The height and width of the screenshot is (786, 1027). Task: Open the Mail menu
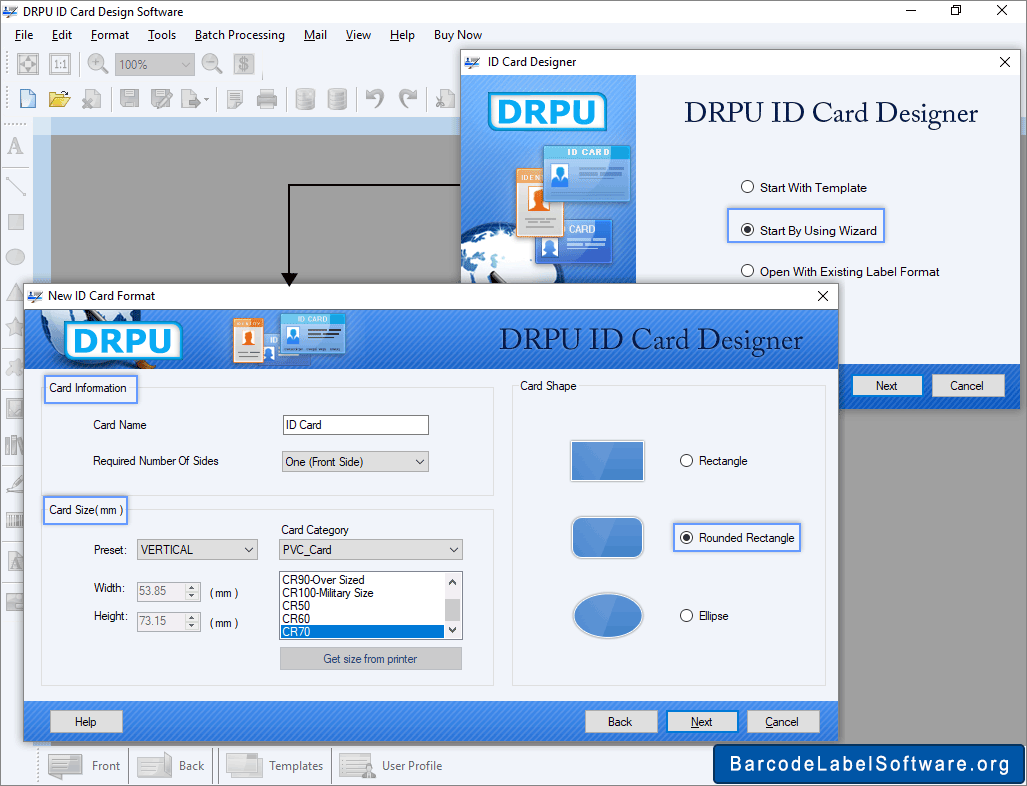[x=315, y=35]
